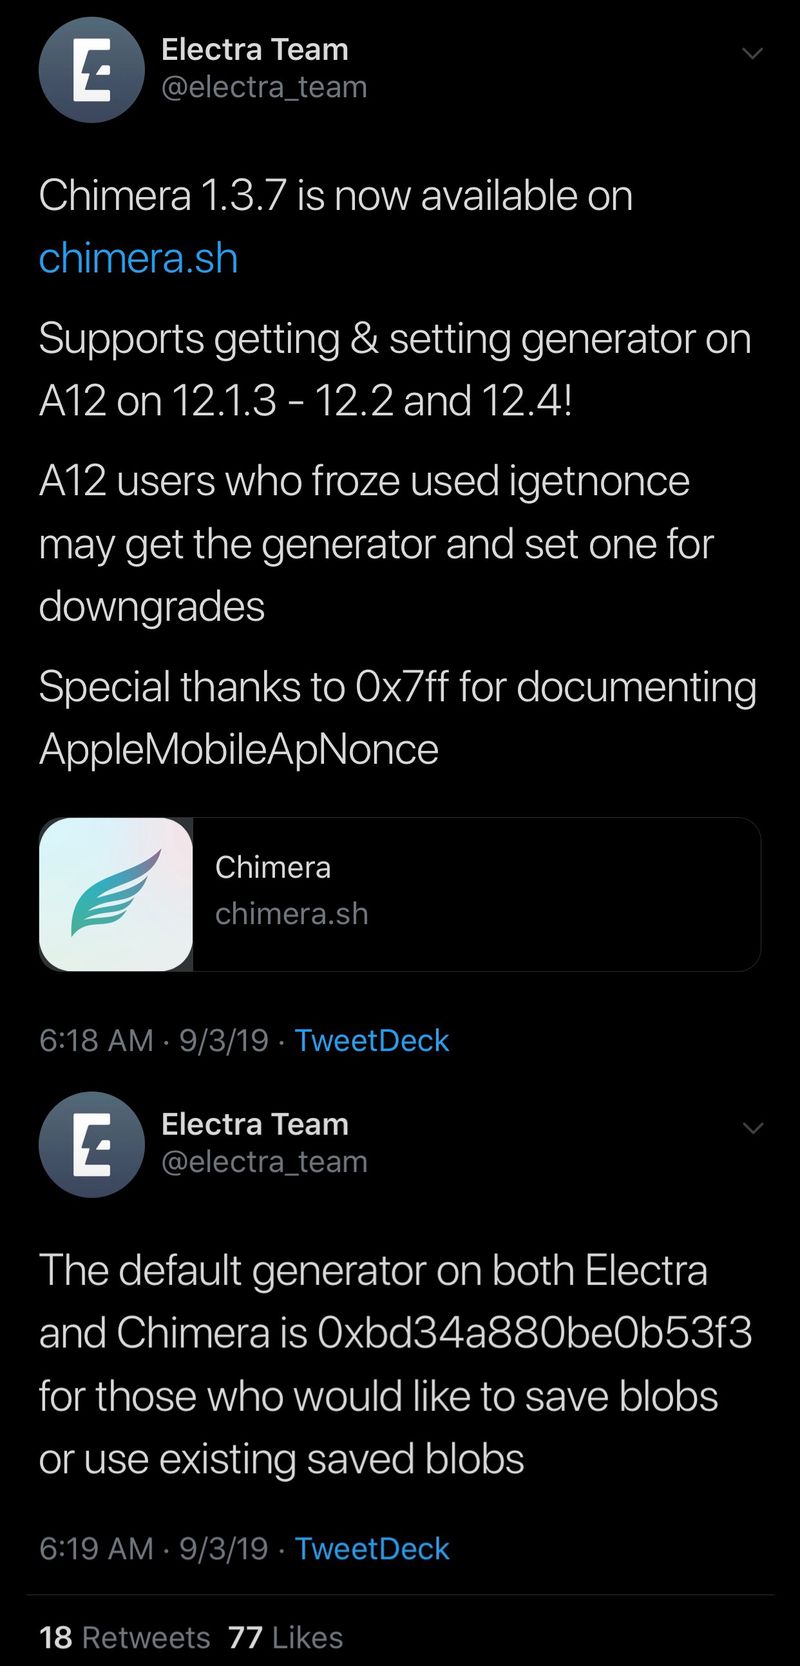Open Electra Team avatar on second tweet
This screenshot has width=800, height=1666.
coord(92,1144)
